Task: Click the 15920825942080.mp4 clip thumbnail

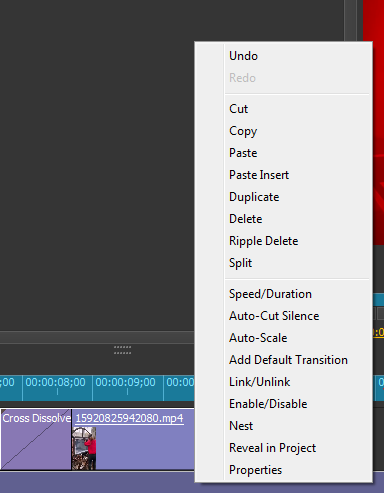Action: pos(84,448)
